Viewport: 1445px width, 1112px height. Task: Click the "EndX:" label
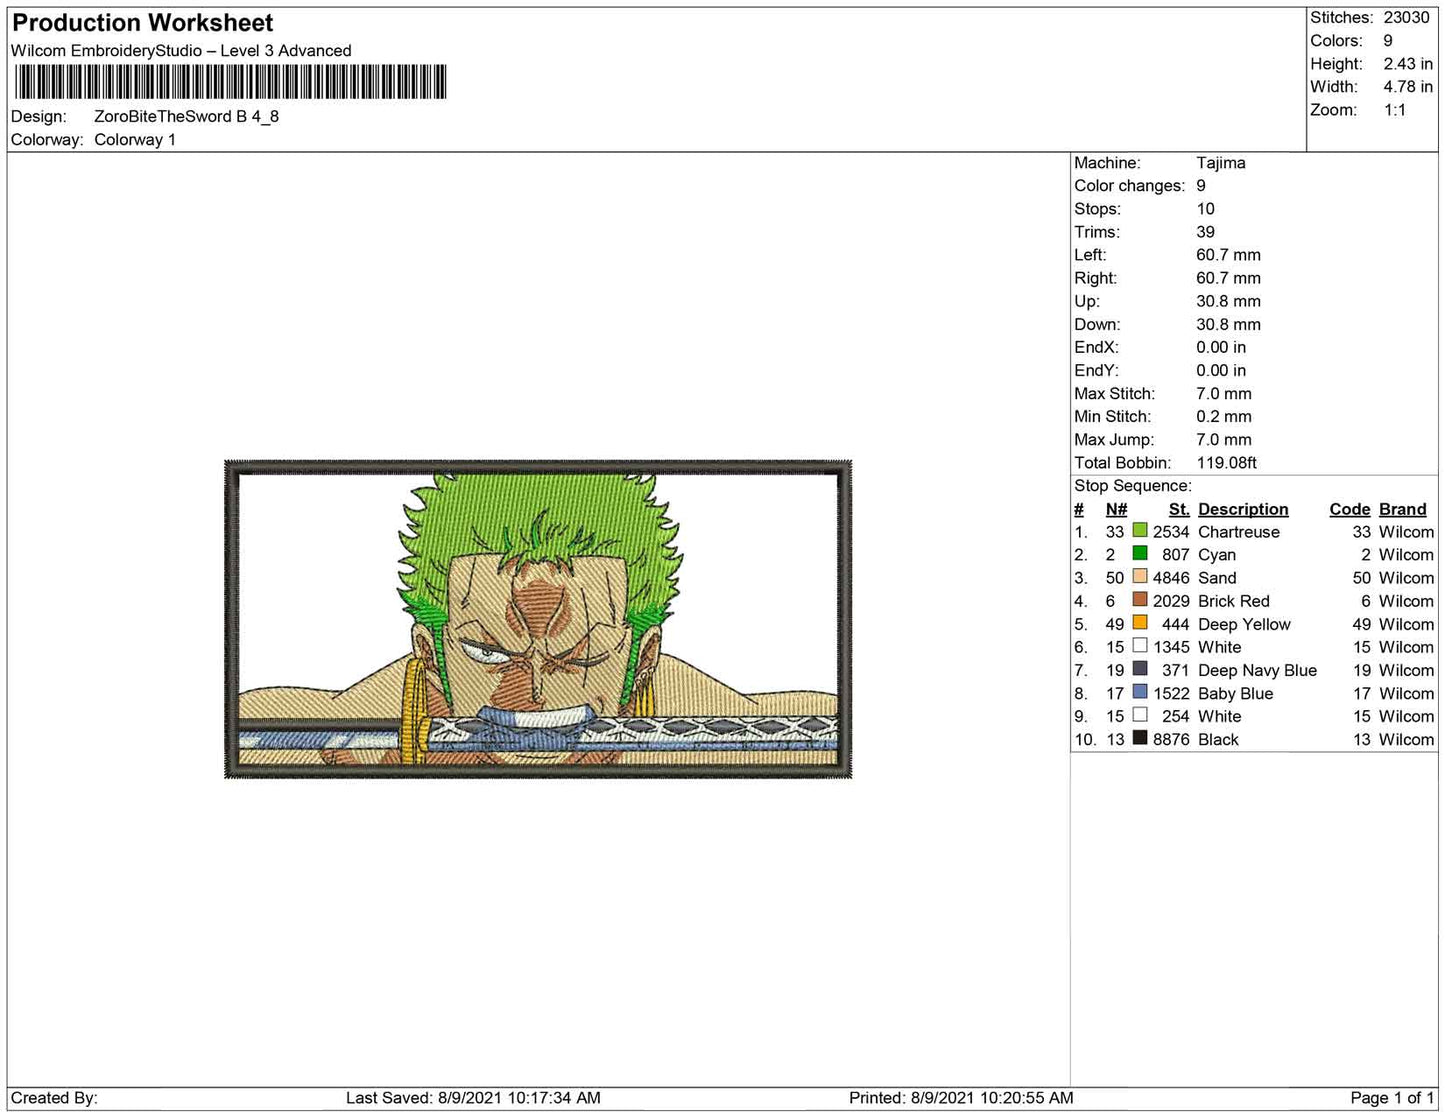[1096, 347]
